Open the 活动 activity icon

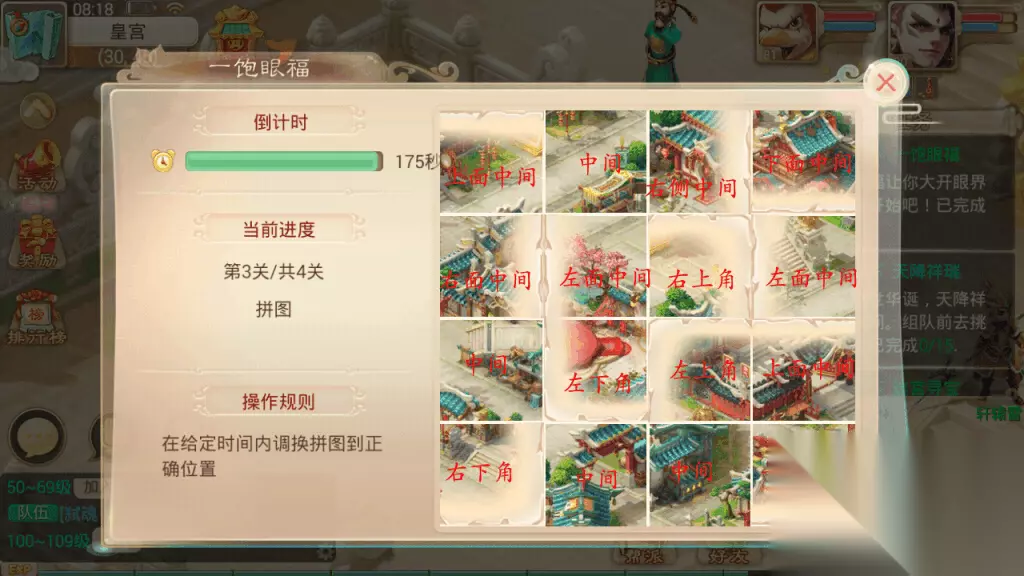[x=37, y=168]
